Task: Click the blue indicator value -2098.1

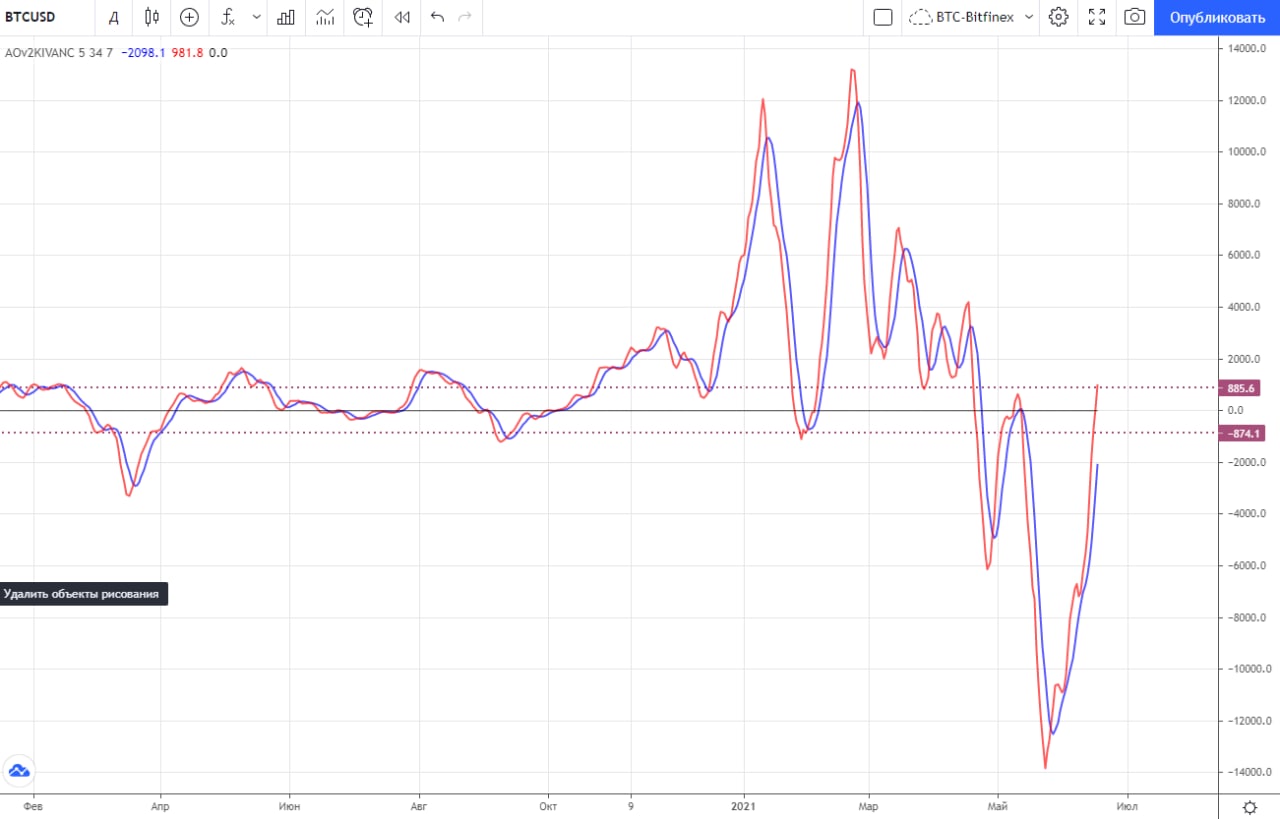Action: [143, 53]
